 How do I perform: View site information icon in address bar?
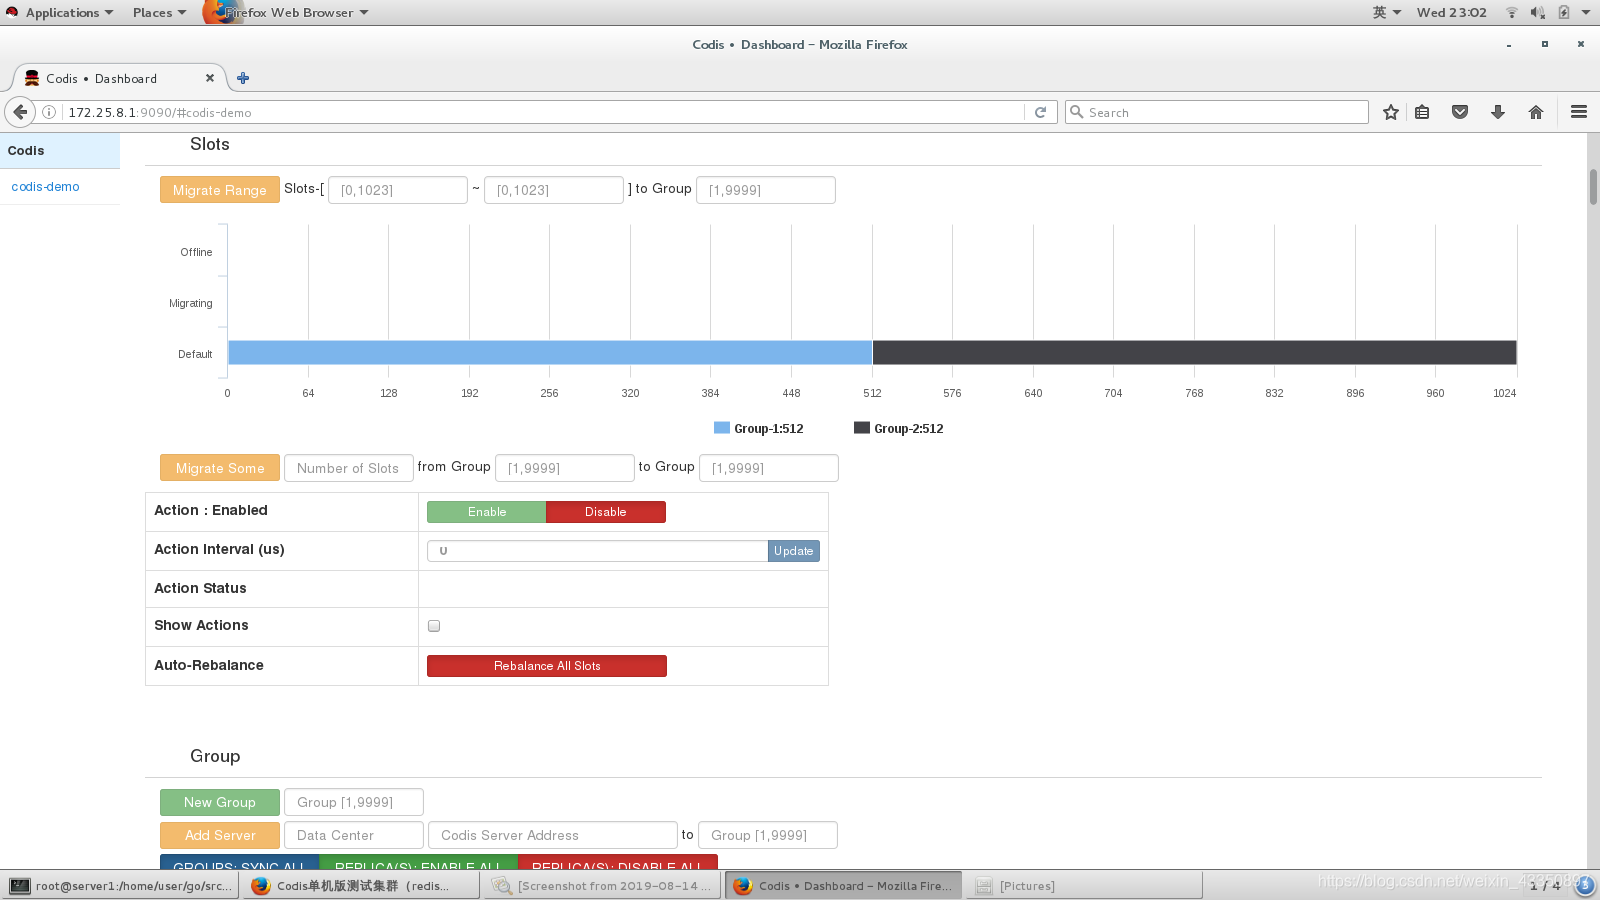48,112
